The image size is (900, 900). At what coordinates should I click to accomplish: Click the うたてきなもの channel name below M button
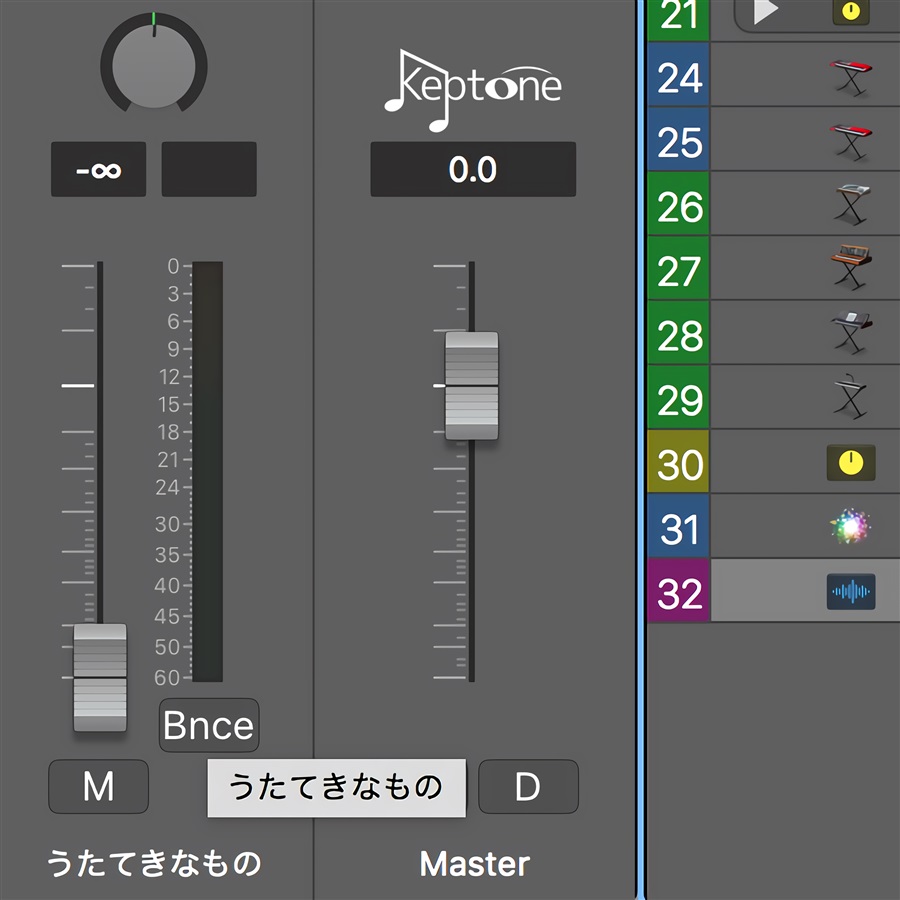(x=154, y=863)
